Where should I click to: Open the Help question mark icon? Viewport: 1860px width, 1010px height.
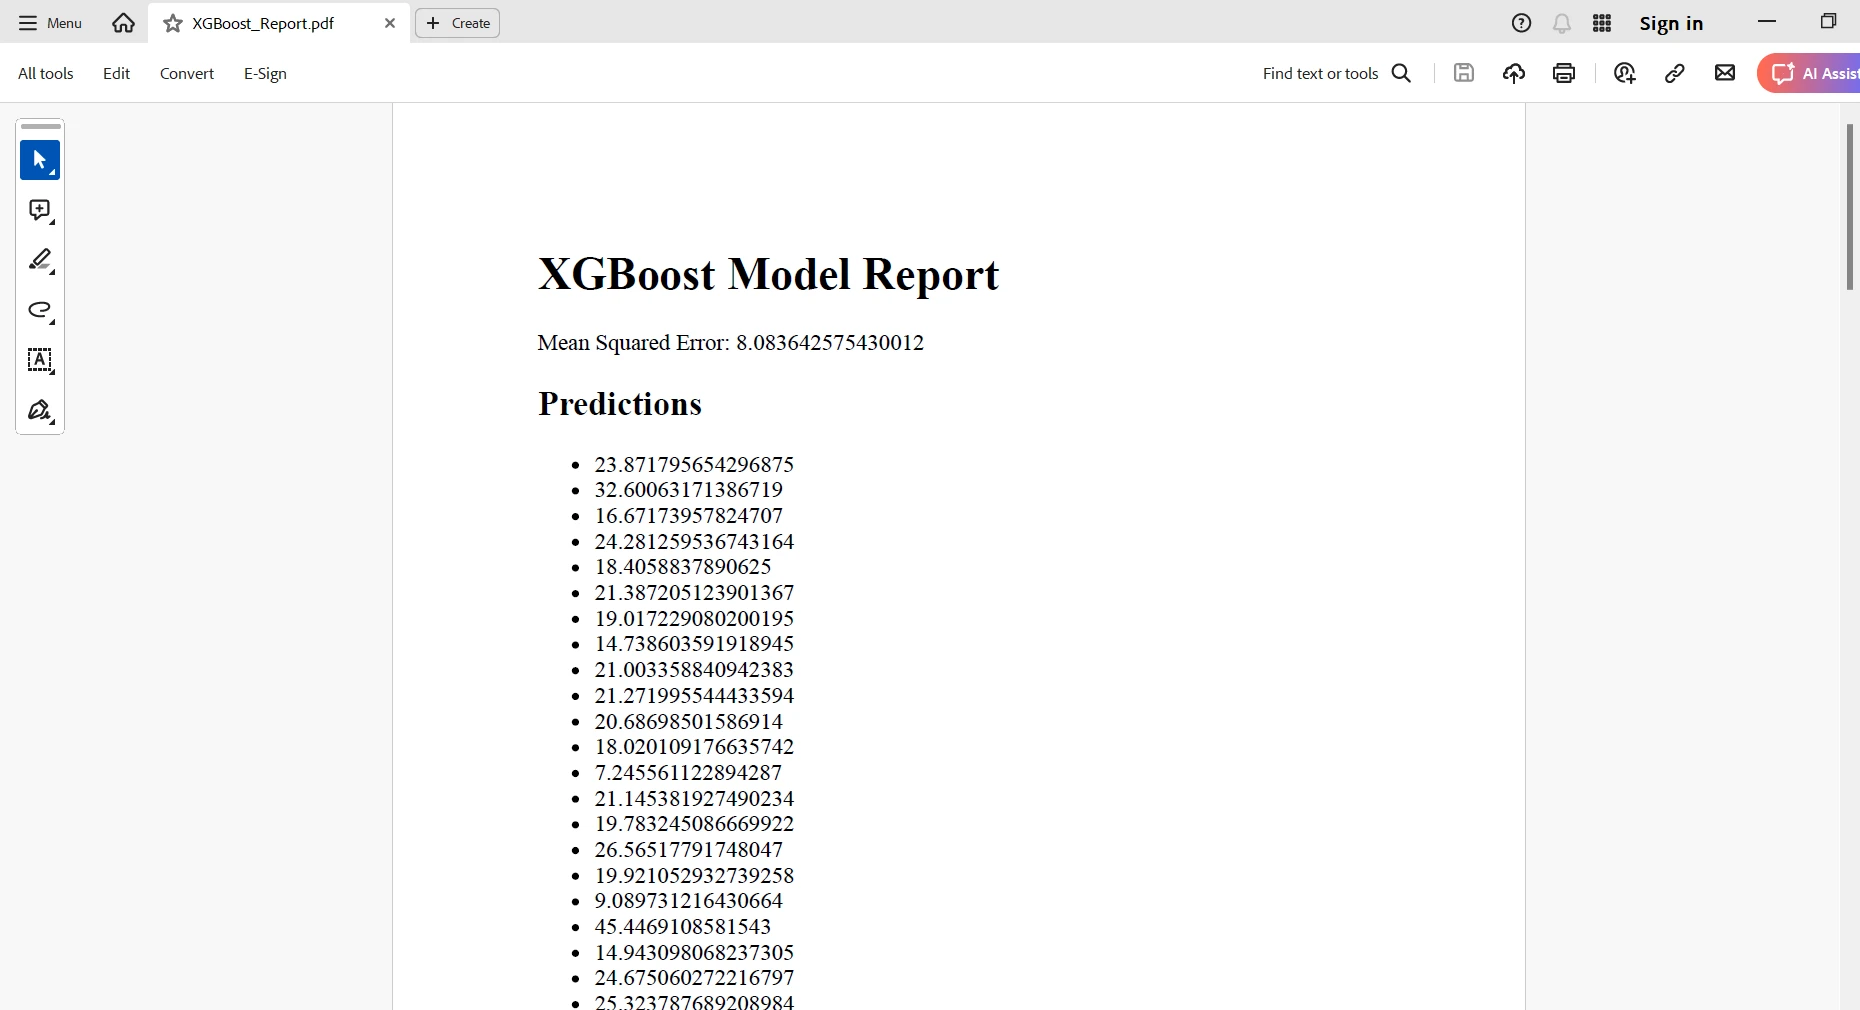point(1521,23)
